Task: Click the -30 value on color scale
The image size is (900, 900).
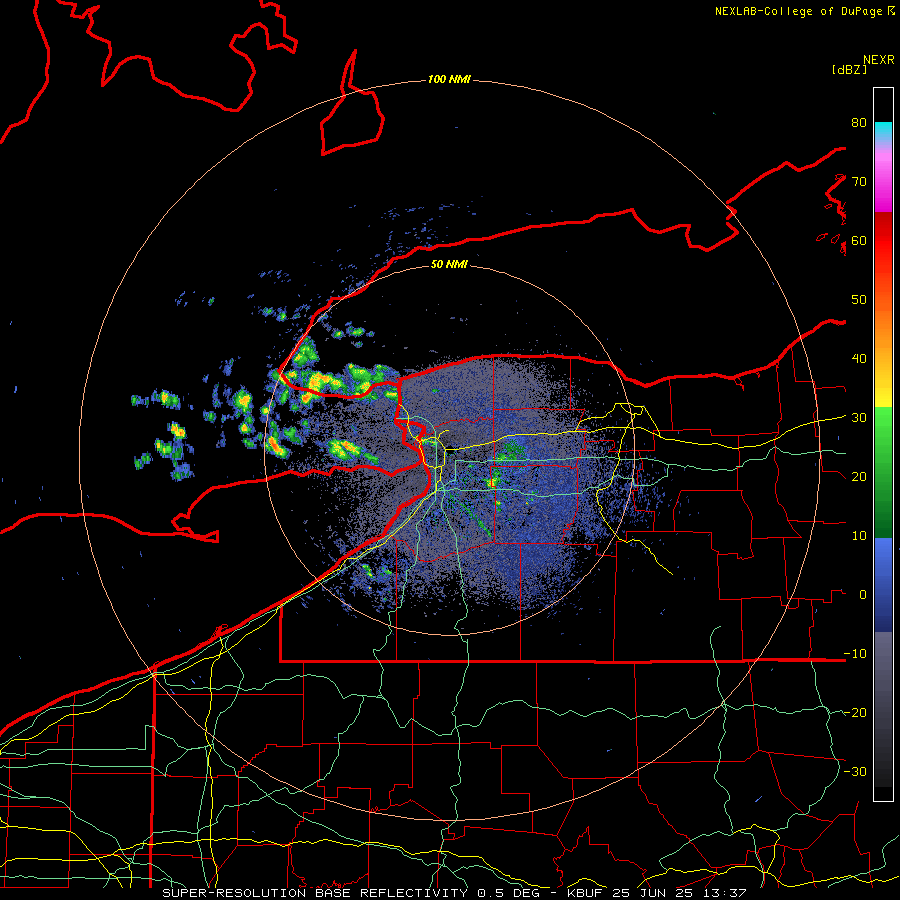Action: (855, 771)
